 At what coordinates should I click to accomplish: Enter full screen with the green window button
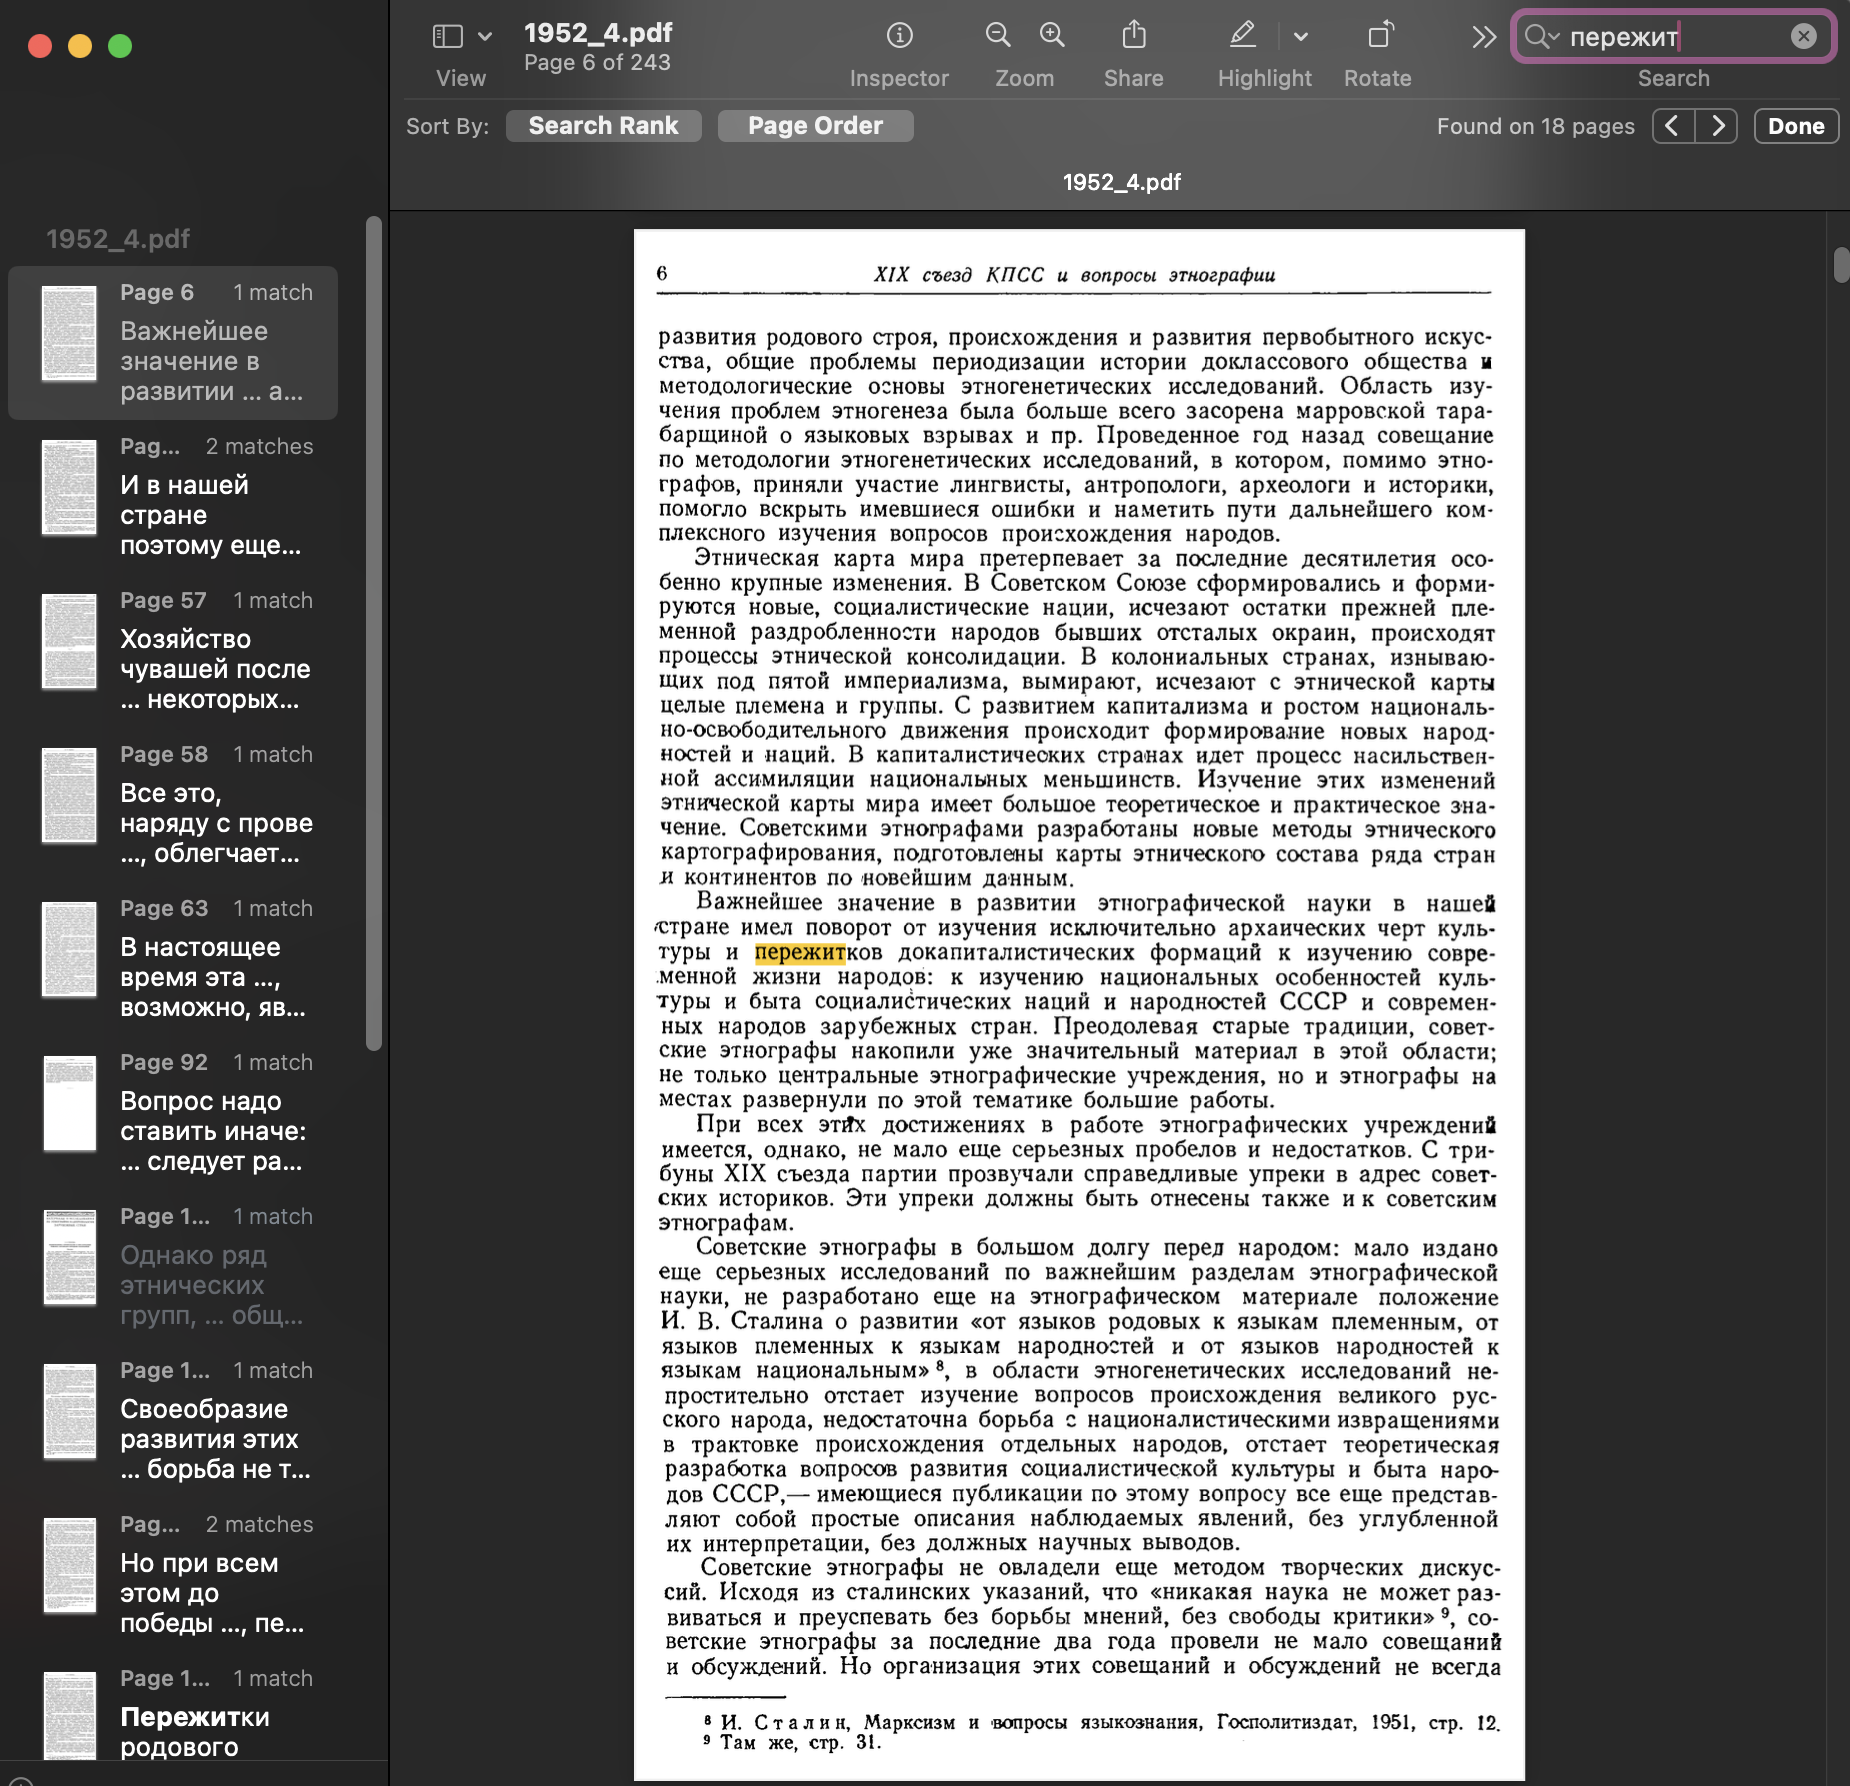(120, 45)
